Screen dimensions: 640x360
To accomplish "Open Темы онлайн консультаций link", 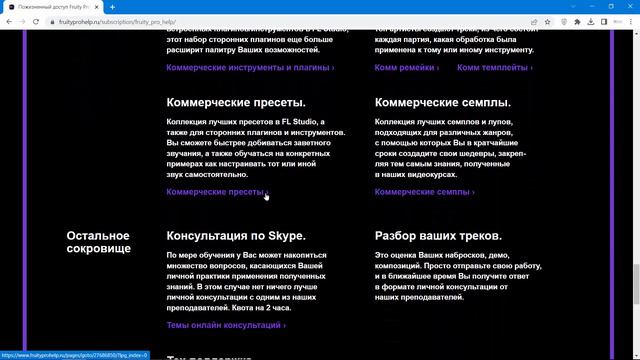I will (x=226, y=325).
